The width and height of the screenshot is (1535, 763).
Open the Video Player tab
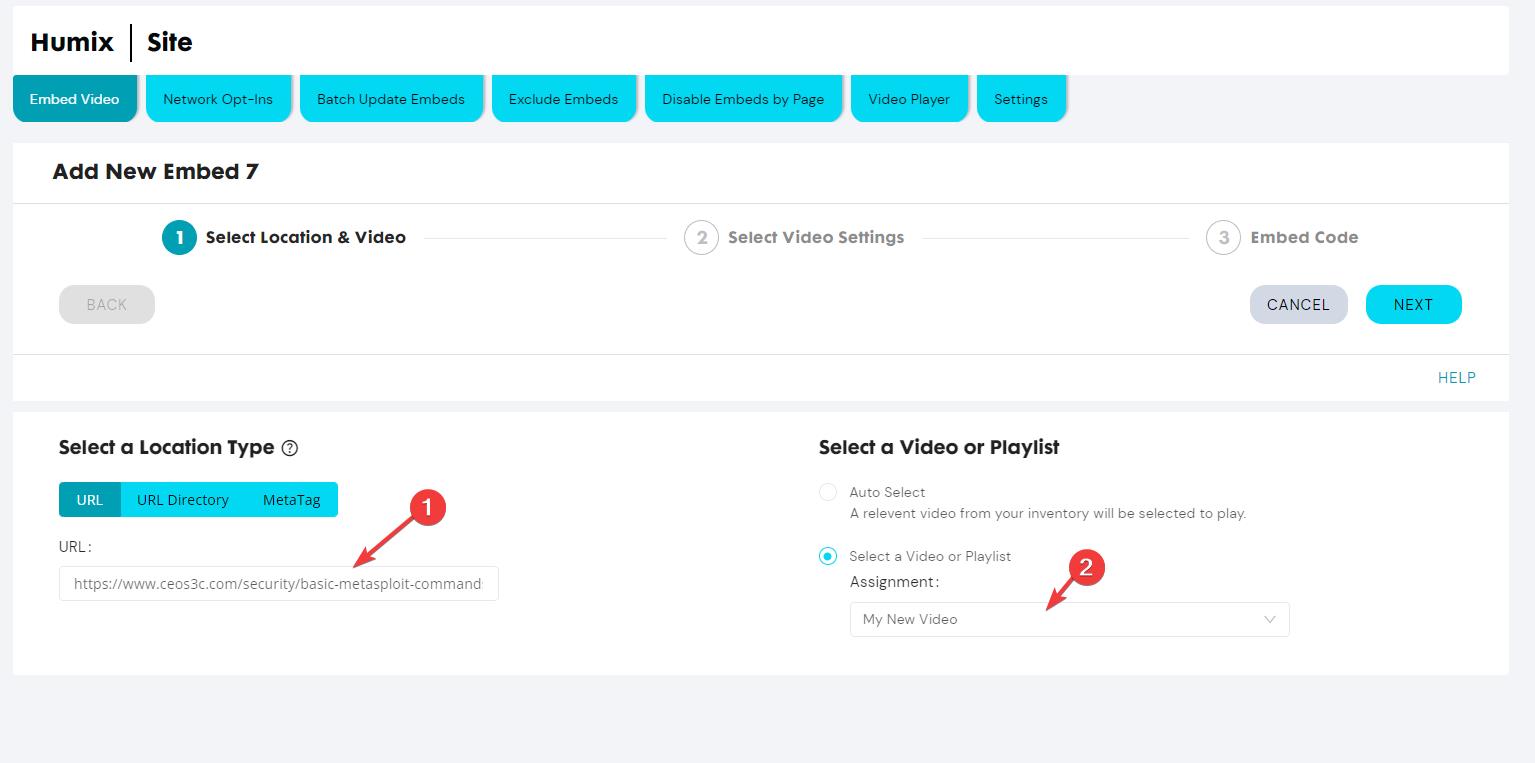[x=909, y=99]
